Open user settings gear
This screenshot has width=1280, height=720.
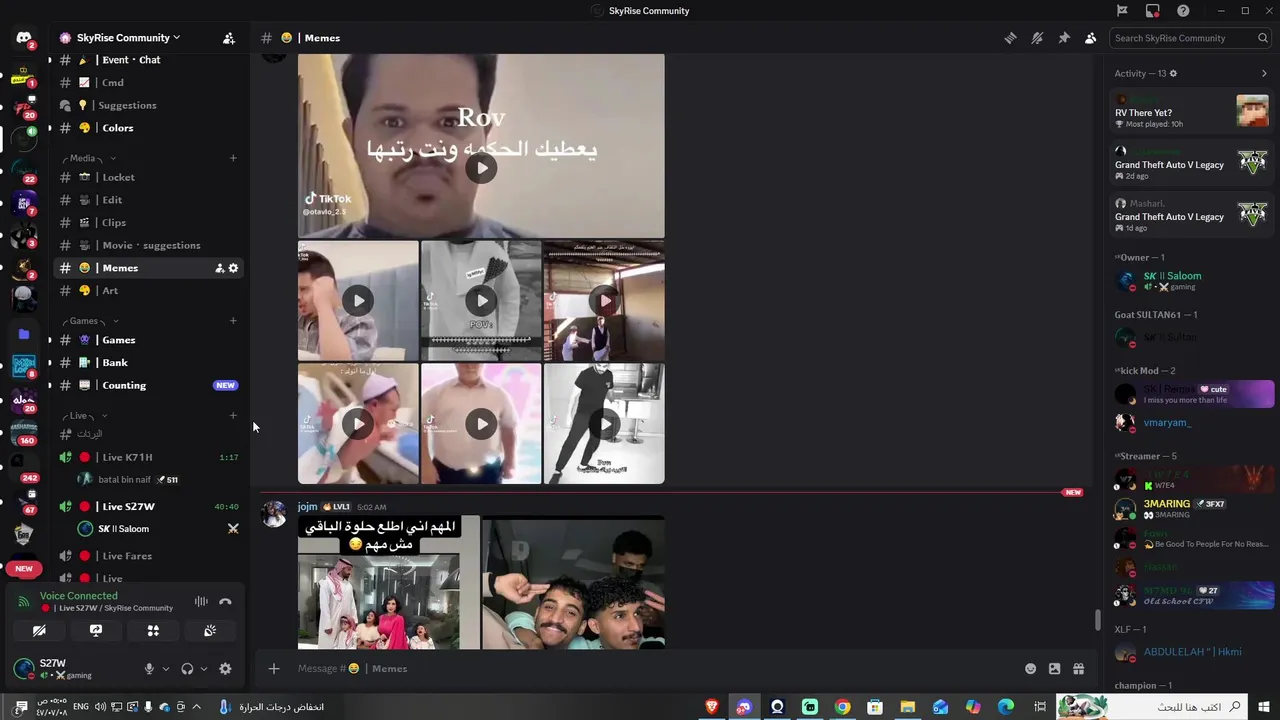click(225, 669)
